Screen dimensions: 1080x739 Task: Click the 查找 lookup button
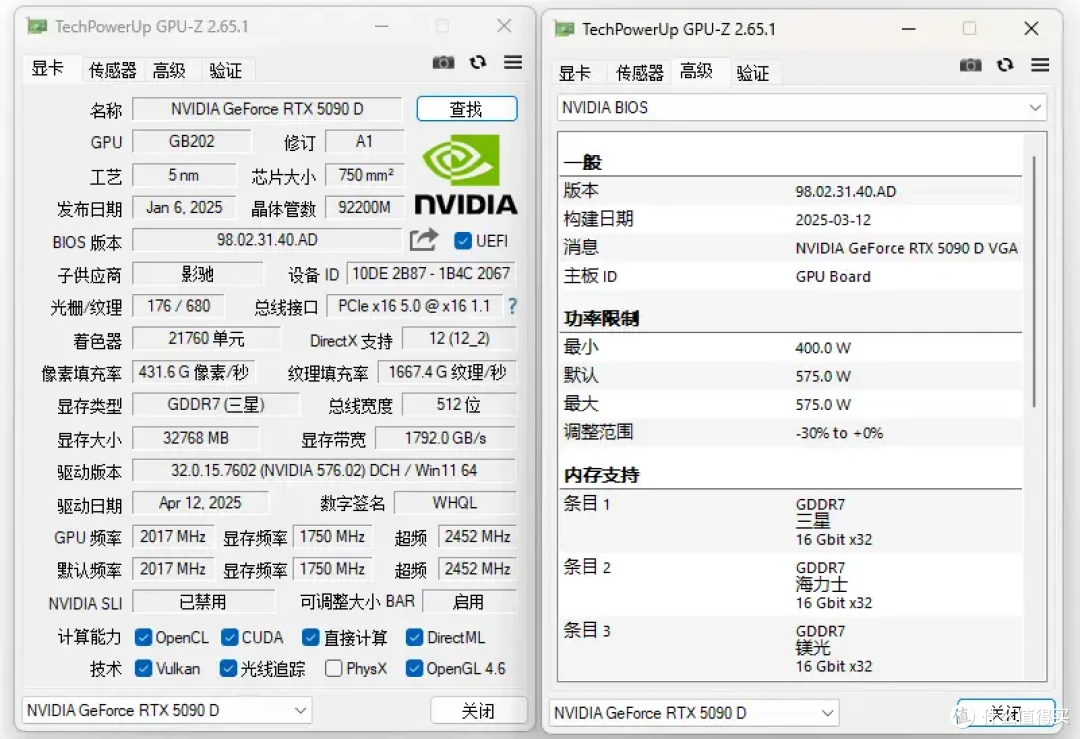[466, 109]
